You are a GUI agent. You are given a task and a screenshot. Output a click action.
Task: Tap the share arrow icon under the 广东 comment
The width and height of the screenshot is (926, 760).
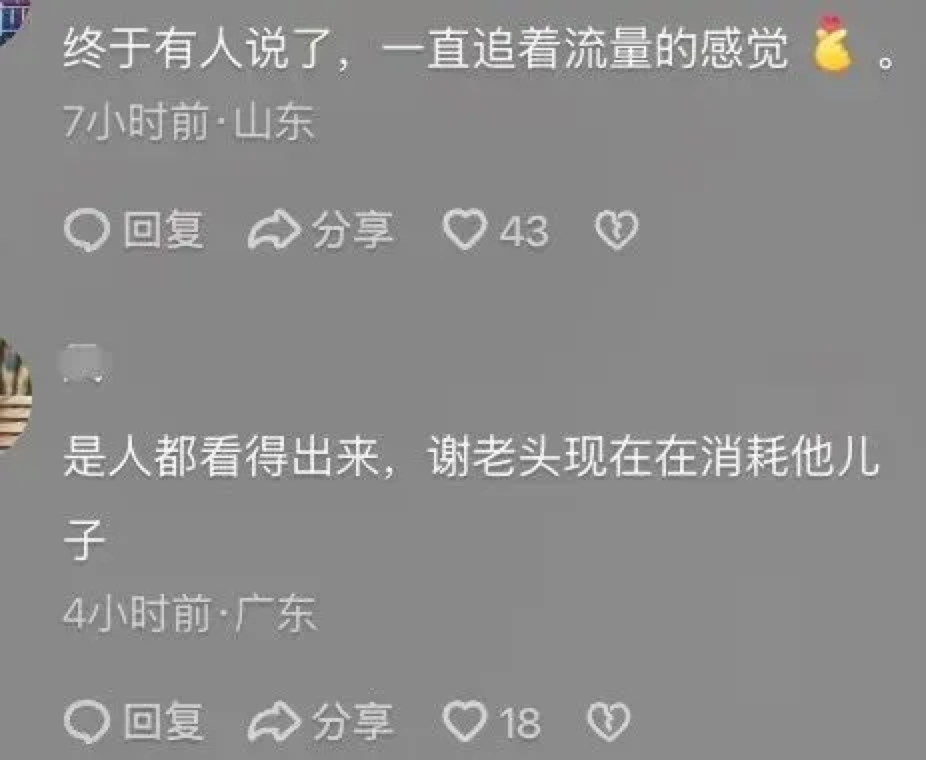tap(274, 722)
